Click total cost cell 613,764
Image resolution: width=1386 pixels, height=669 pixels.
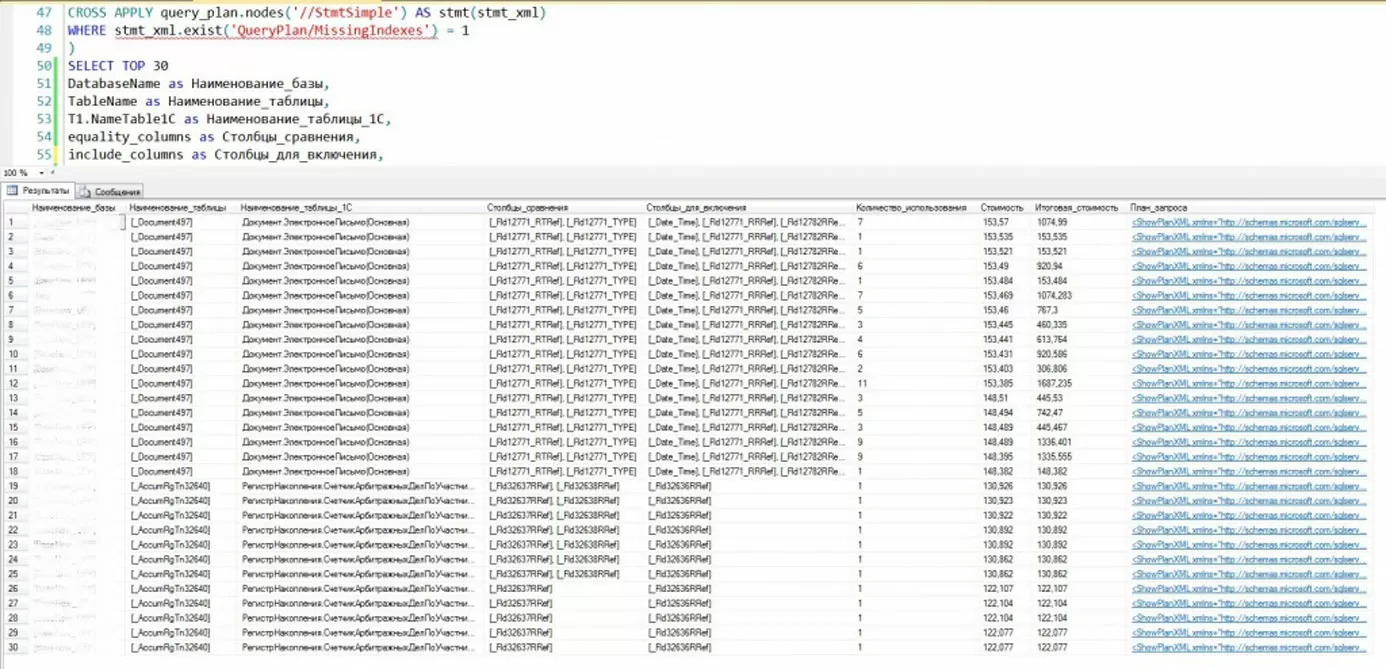point(1052,339)
